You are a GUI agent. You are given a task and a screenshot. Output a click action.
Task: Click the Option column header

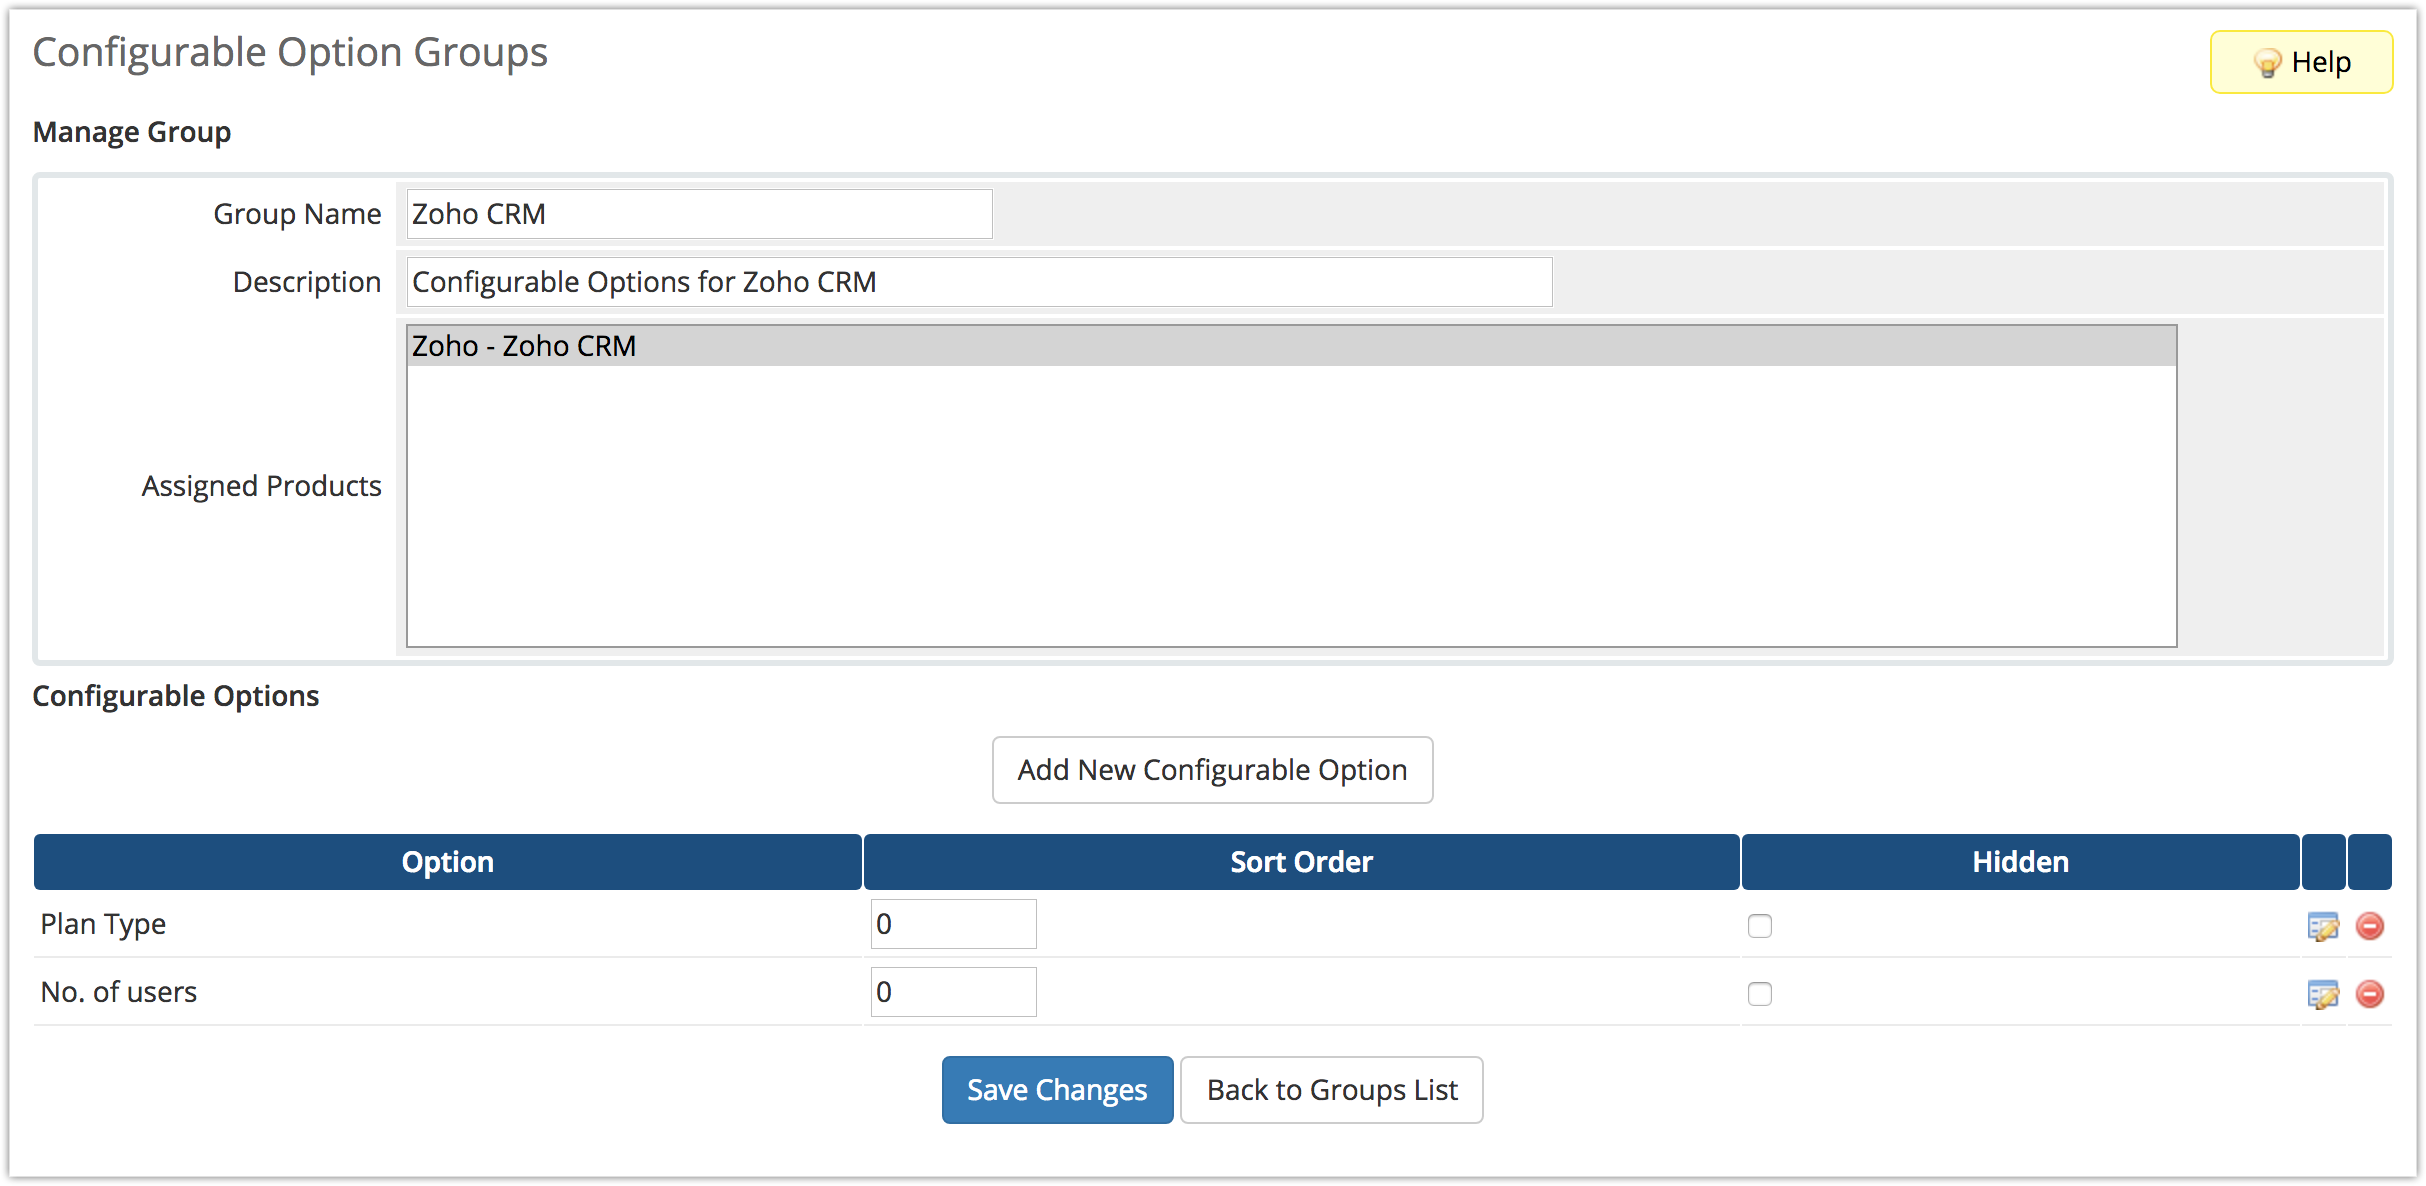[448, 862]
